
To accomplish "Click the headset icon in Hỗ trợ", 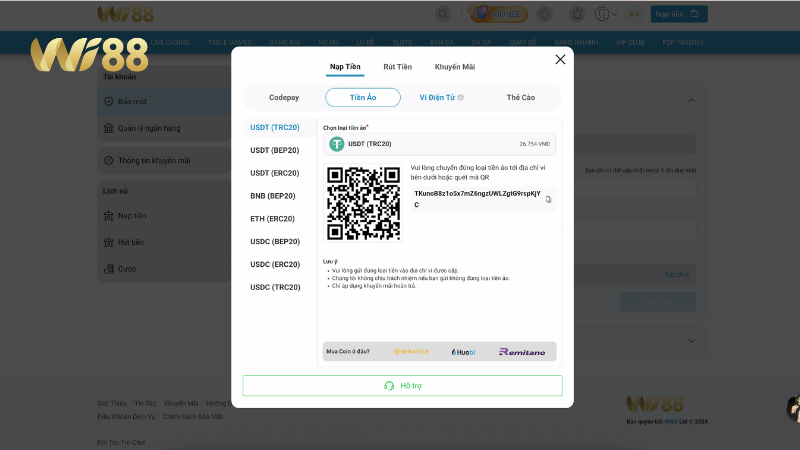I will coord(389,386).
